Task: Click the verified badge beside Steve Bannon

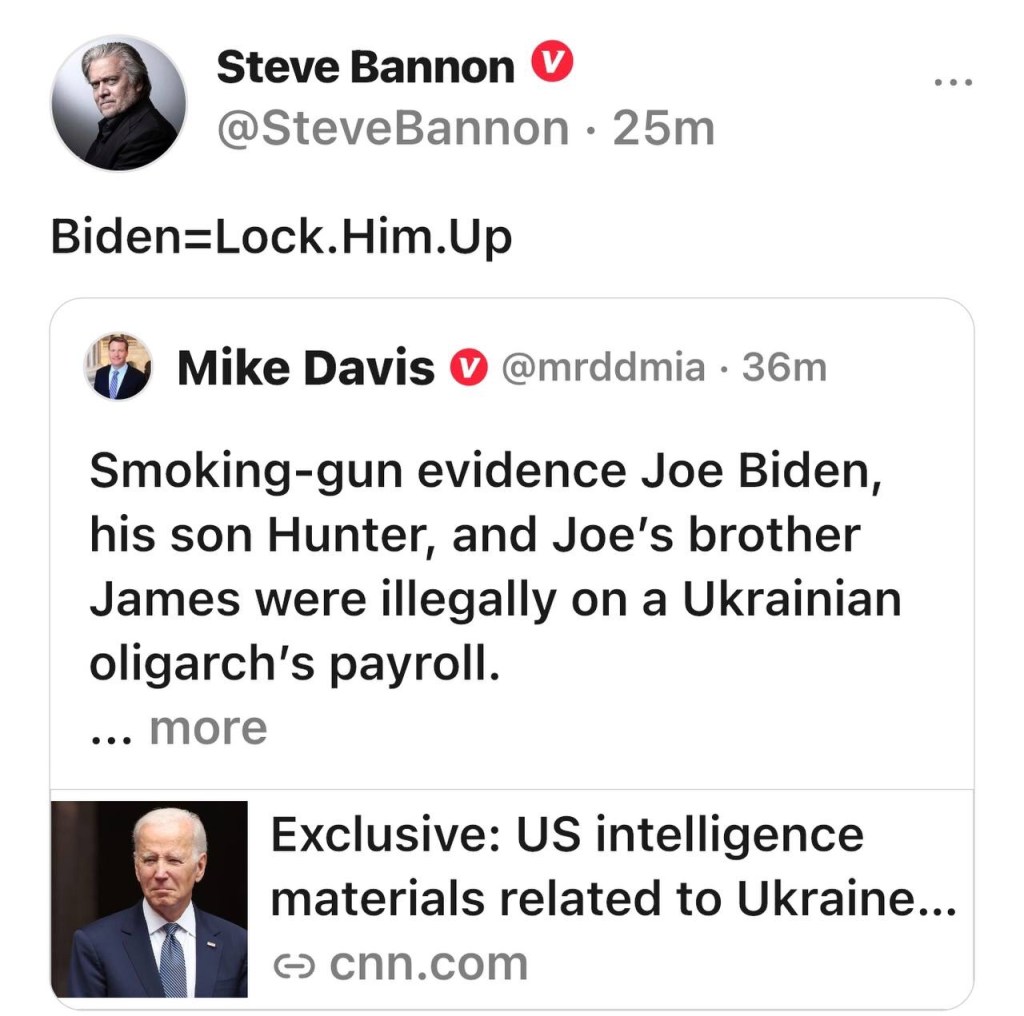Action: pyautogui.click(x=550, y=66)
